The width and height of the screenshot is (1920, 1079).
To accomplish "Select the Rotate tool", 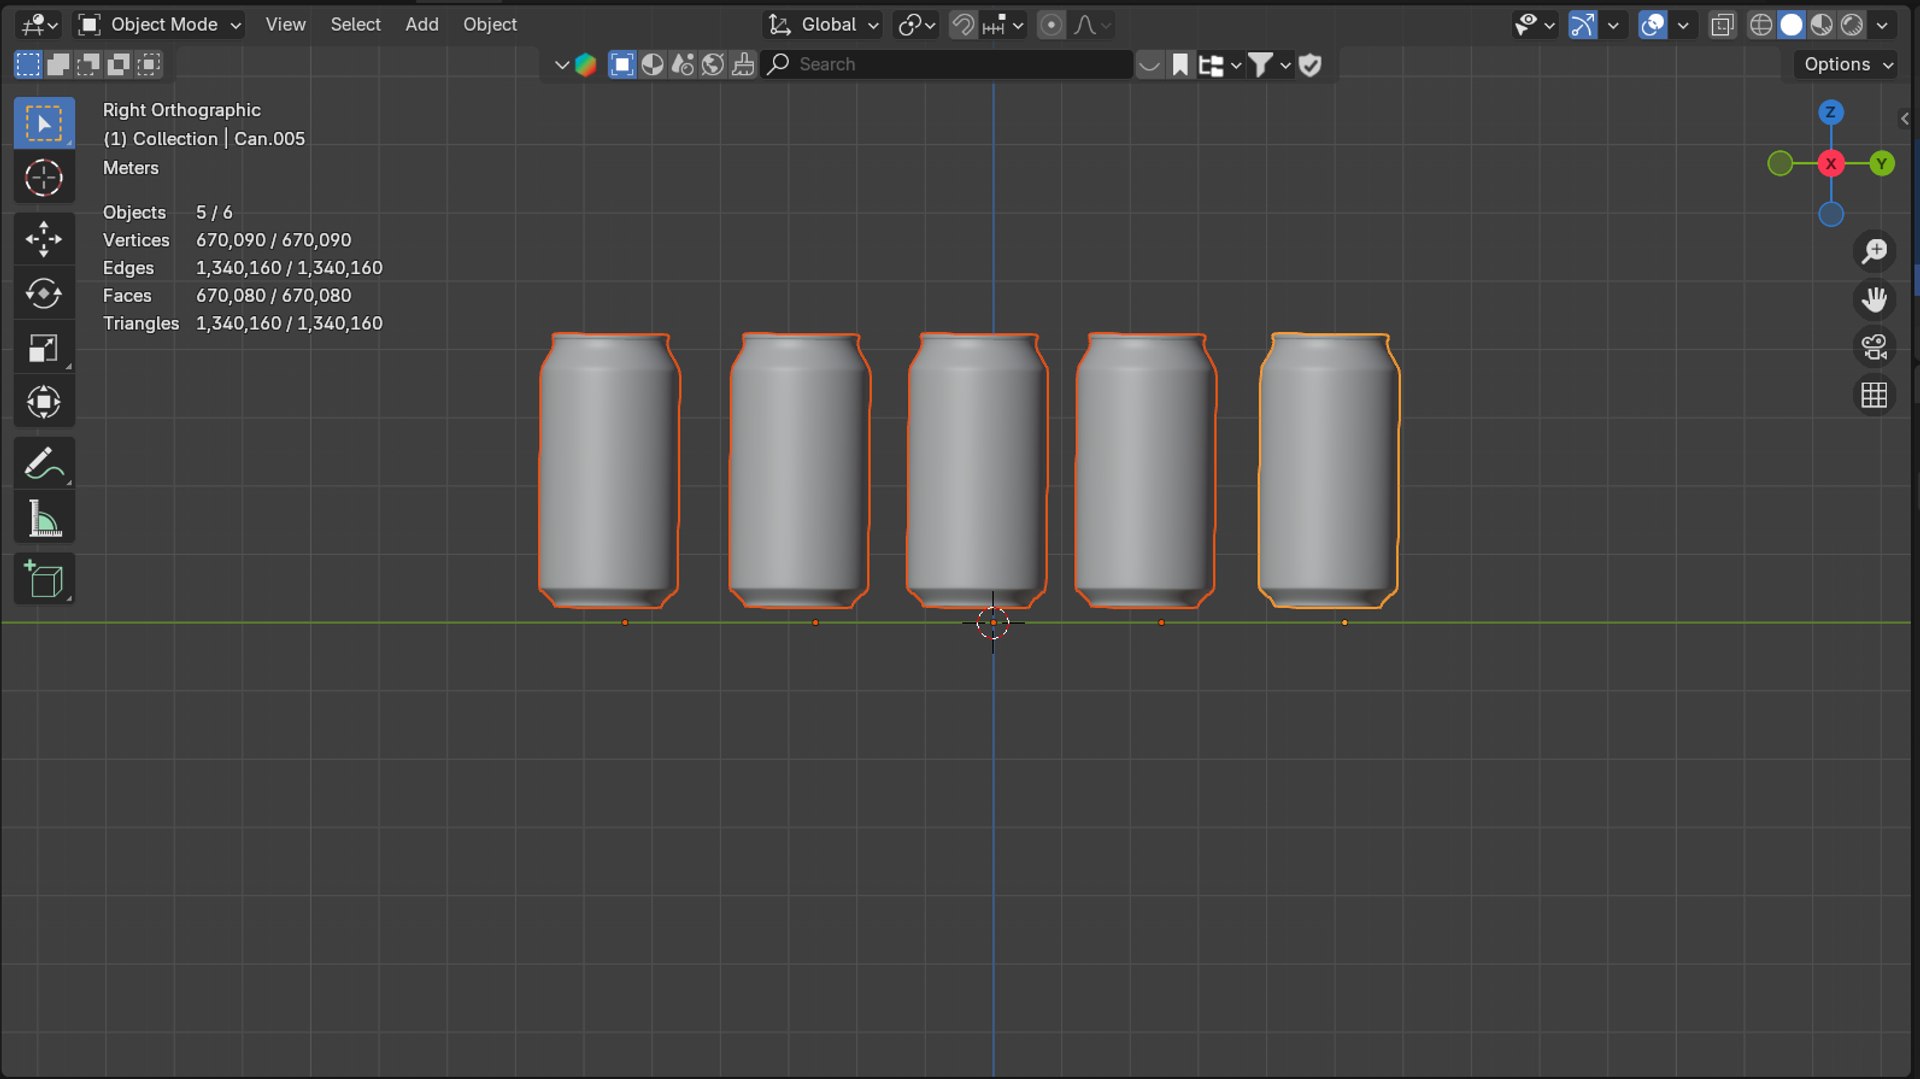I will (44, 293).
